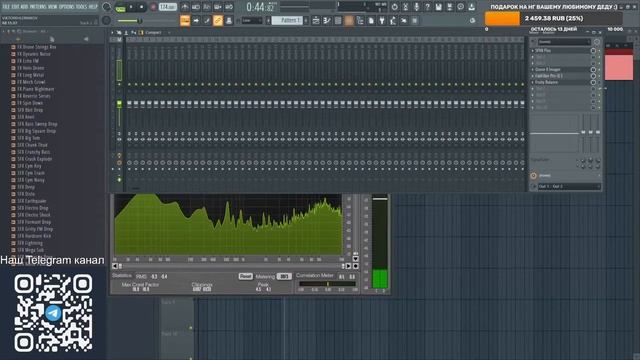This screenshot has height=360, width=640.
Task: Select FX Spin Down in browser
Action: tap(30, 103)
